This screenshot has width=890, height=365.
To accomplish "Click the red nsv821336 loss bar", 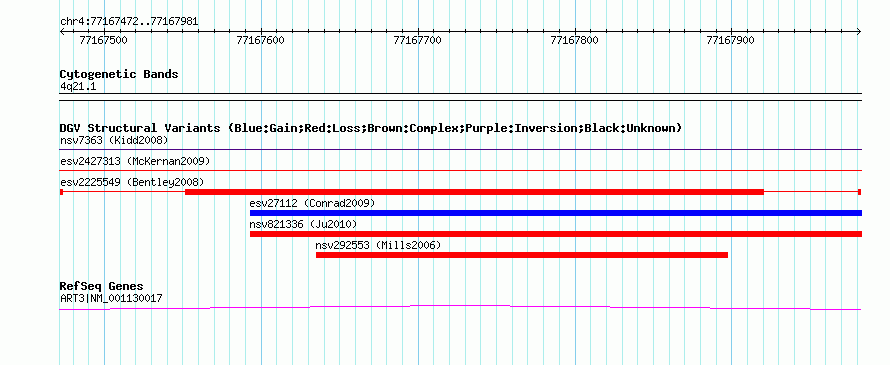I will pyautogui.click(x=556, y=234).
